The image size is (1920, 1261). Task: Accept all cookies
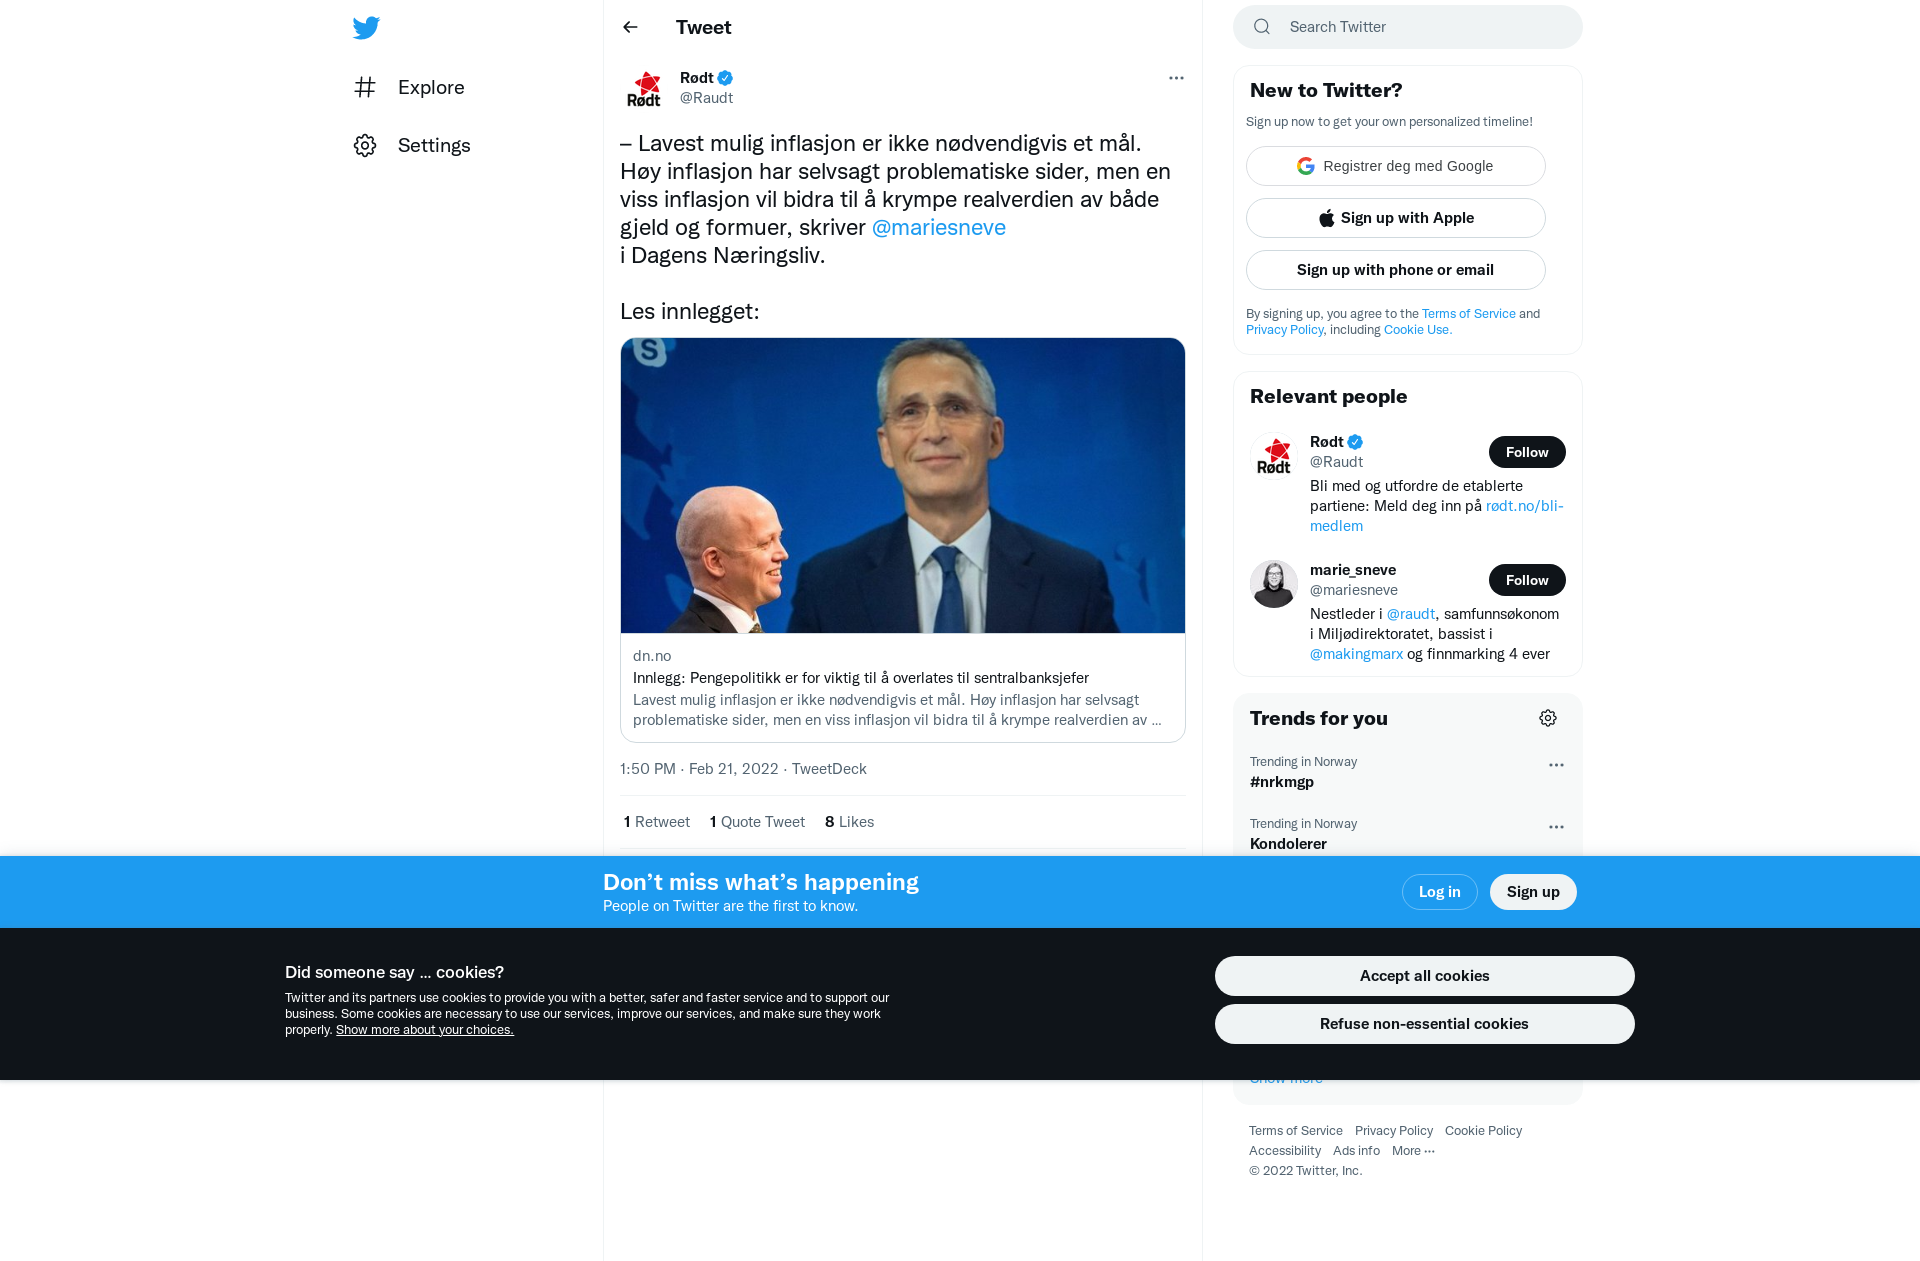pyautogui.click(x=1424, y=976)
